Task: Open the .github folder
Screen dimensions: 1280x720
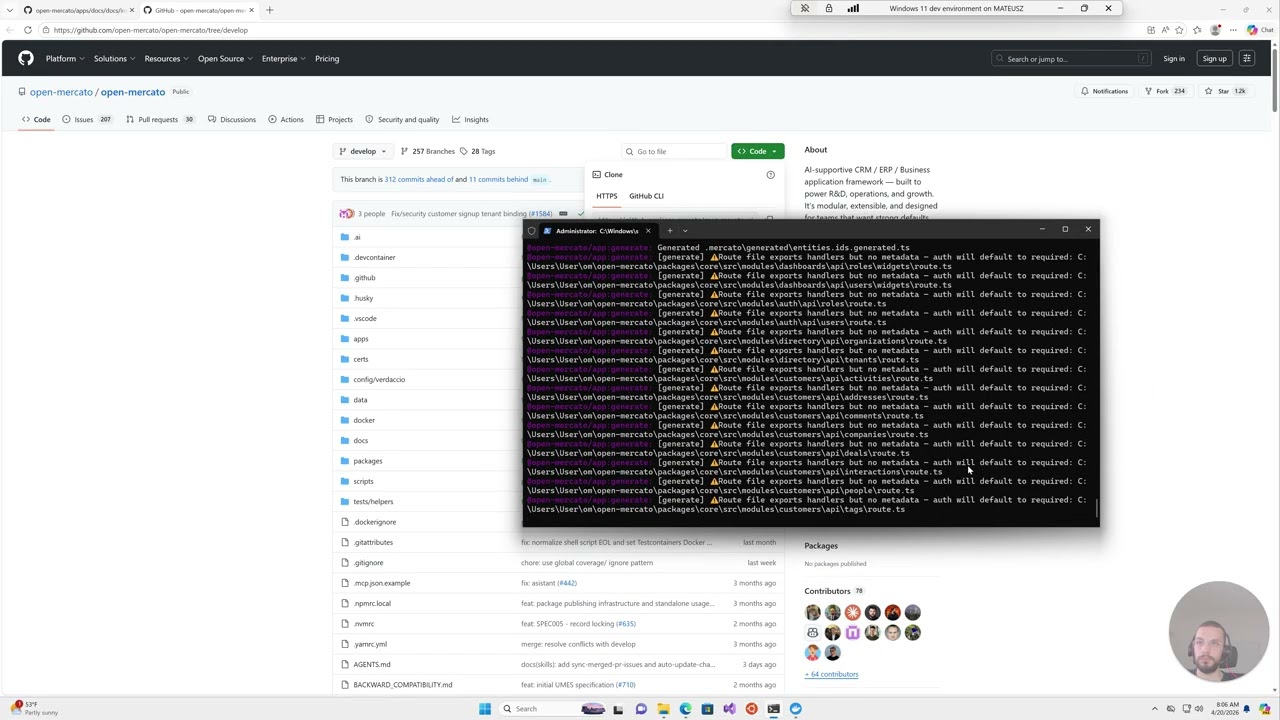Action: tap(364, 278)
